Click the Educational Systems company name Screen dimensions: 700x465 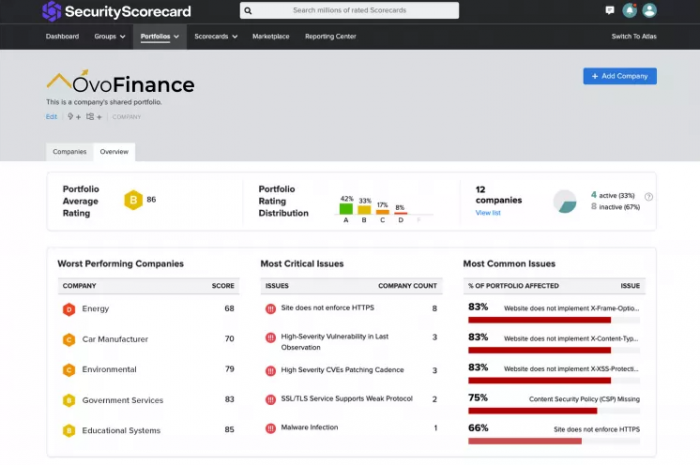coord(121,431)
